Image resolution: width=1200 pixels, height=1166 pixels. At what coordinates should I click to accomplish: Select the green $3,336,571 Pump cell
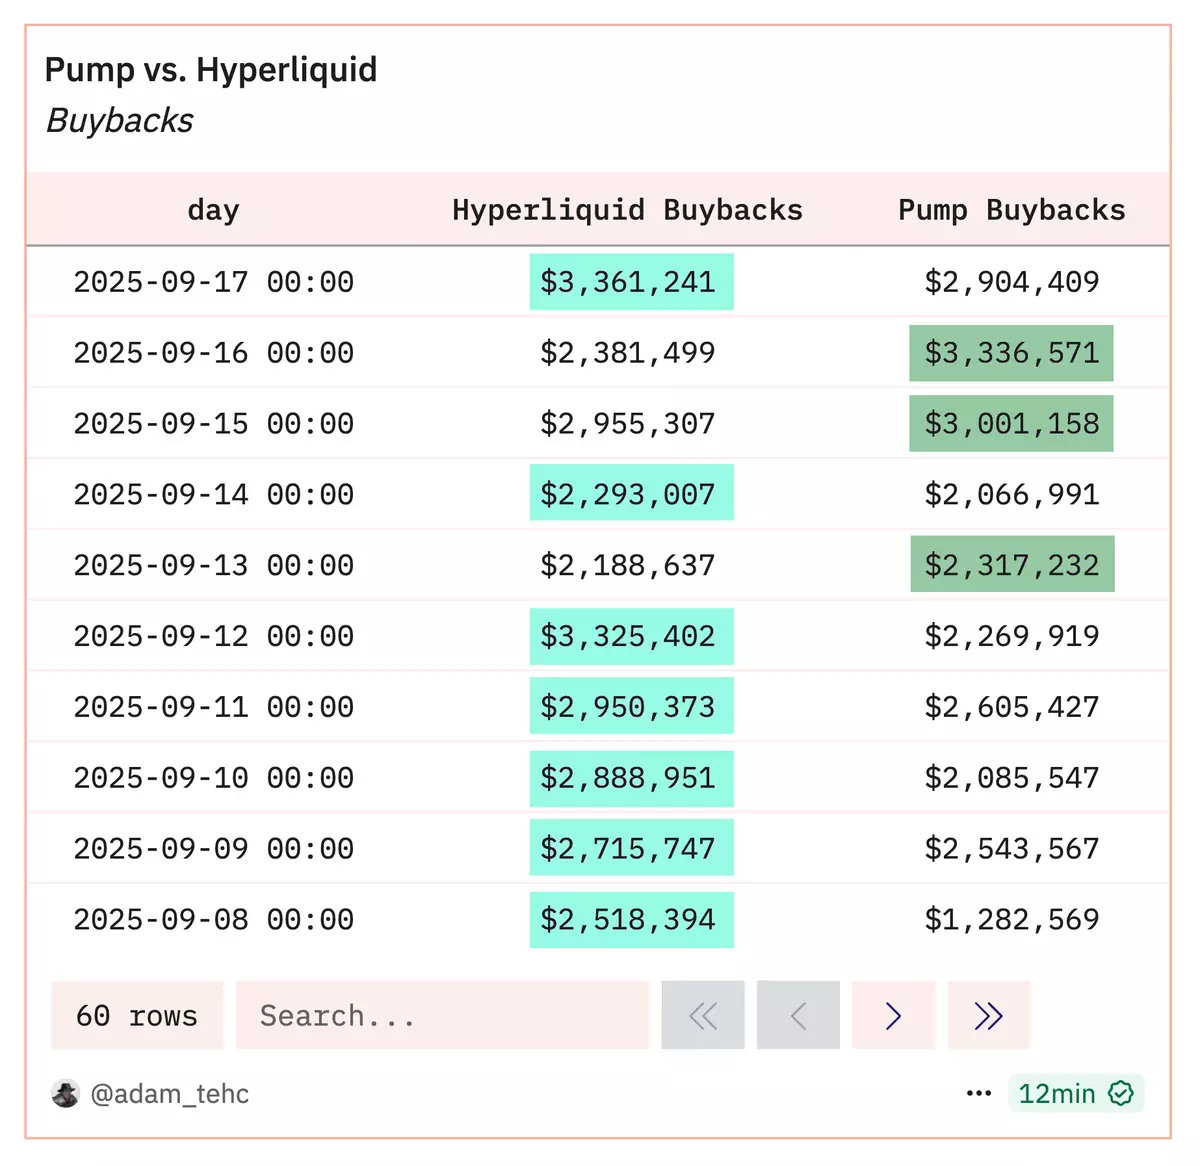click(x=1011, y=353)
